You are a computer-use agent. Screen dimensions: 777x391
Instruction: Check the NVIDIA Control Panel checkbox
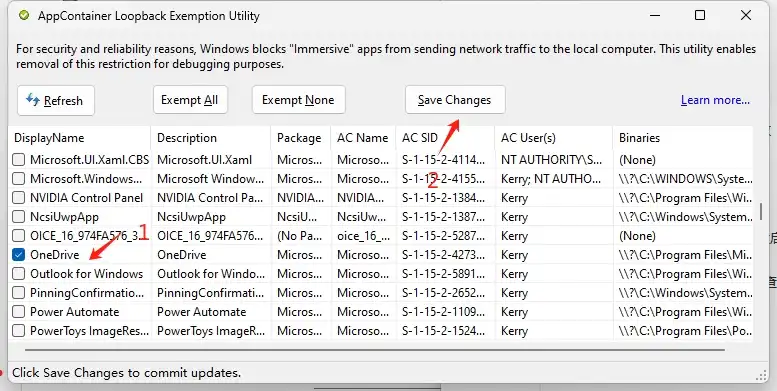(x=18, y=198)
